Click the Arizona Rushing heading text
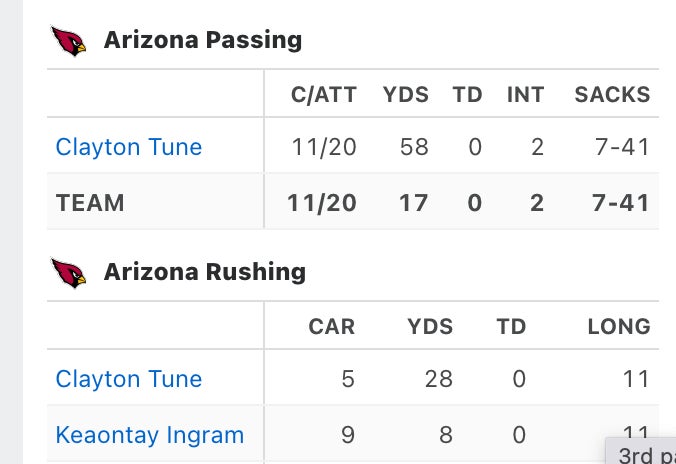The width and height of the screenshot is (676, 464). (x=205, y=272)
